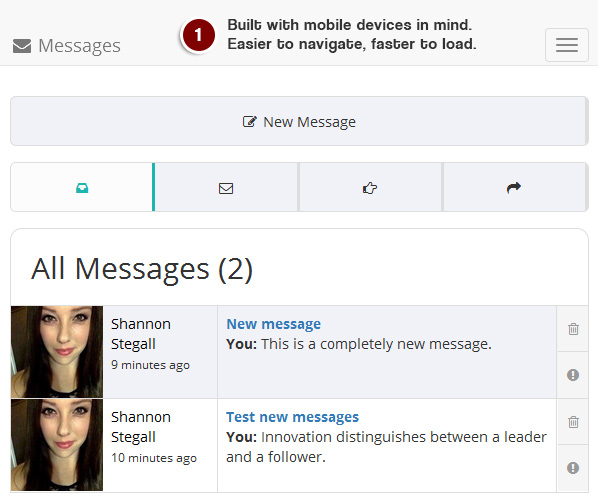The image size is (598, 500).
Task: Open the hamburger navigation menu
Action: (567, 45)
